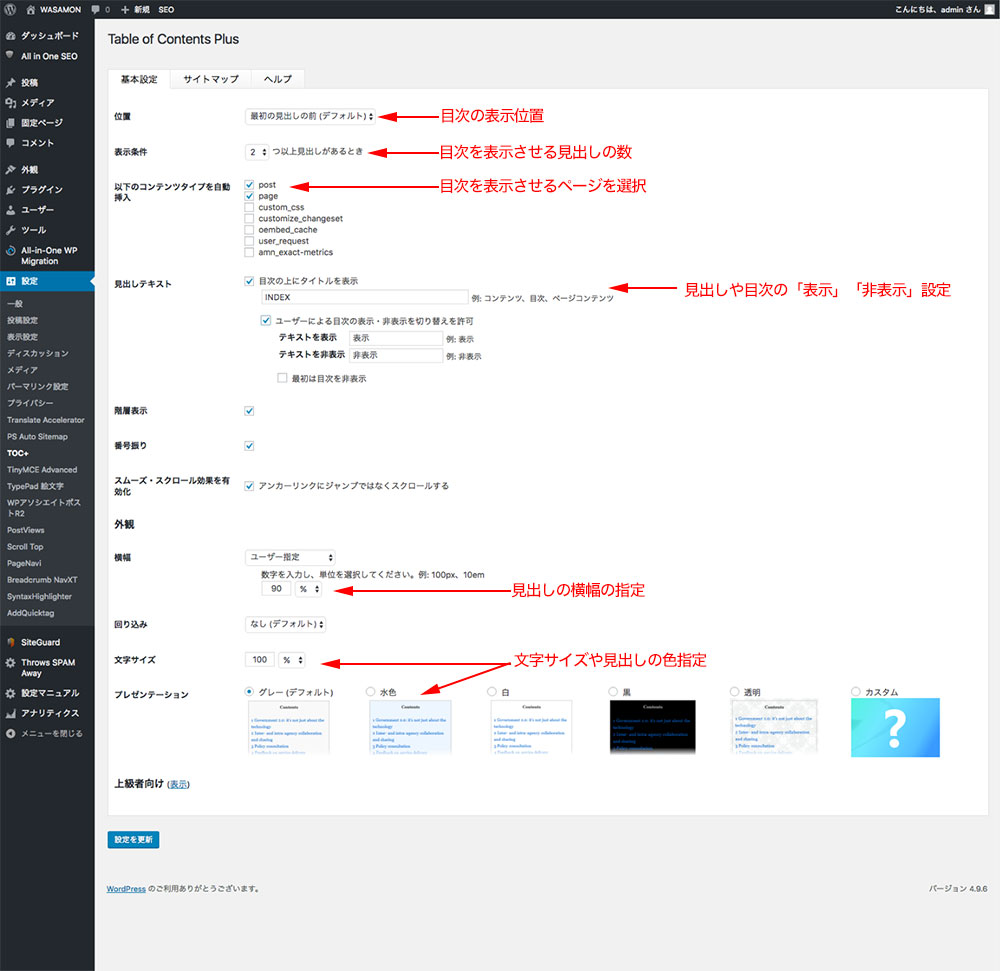The height and width of the screenshot is (971, 1000).
Task: Open the WordPress footer link
Action: 126,889
